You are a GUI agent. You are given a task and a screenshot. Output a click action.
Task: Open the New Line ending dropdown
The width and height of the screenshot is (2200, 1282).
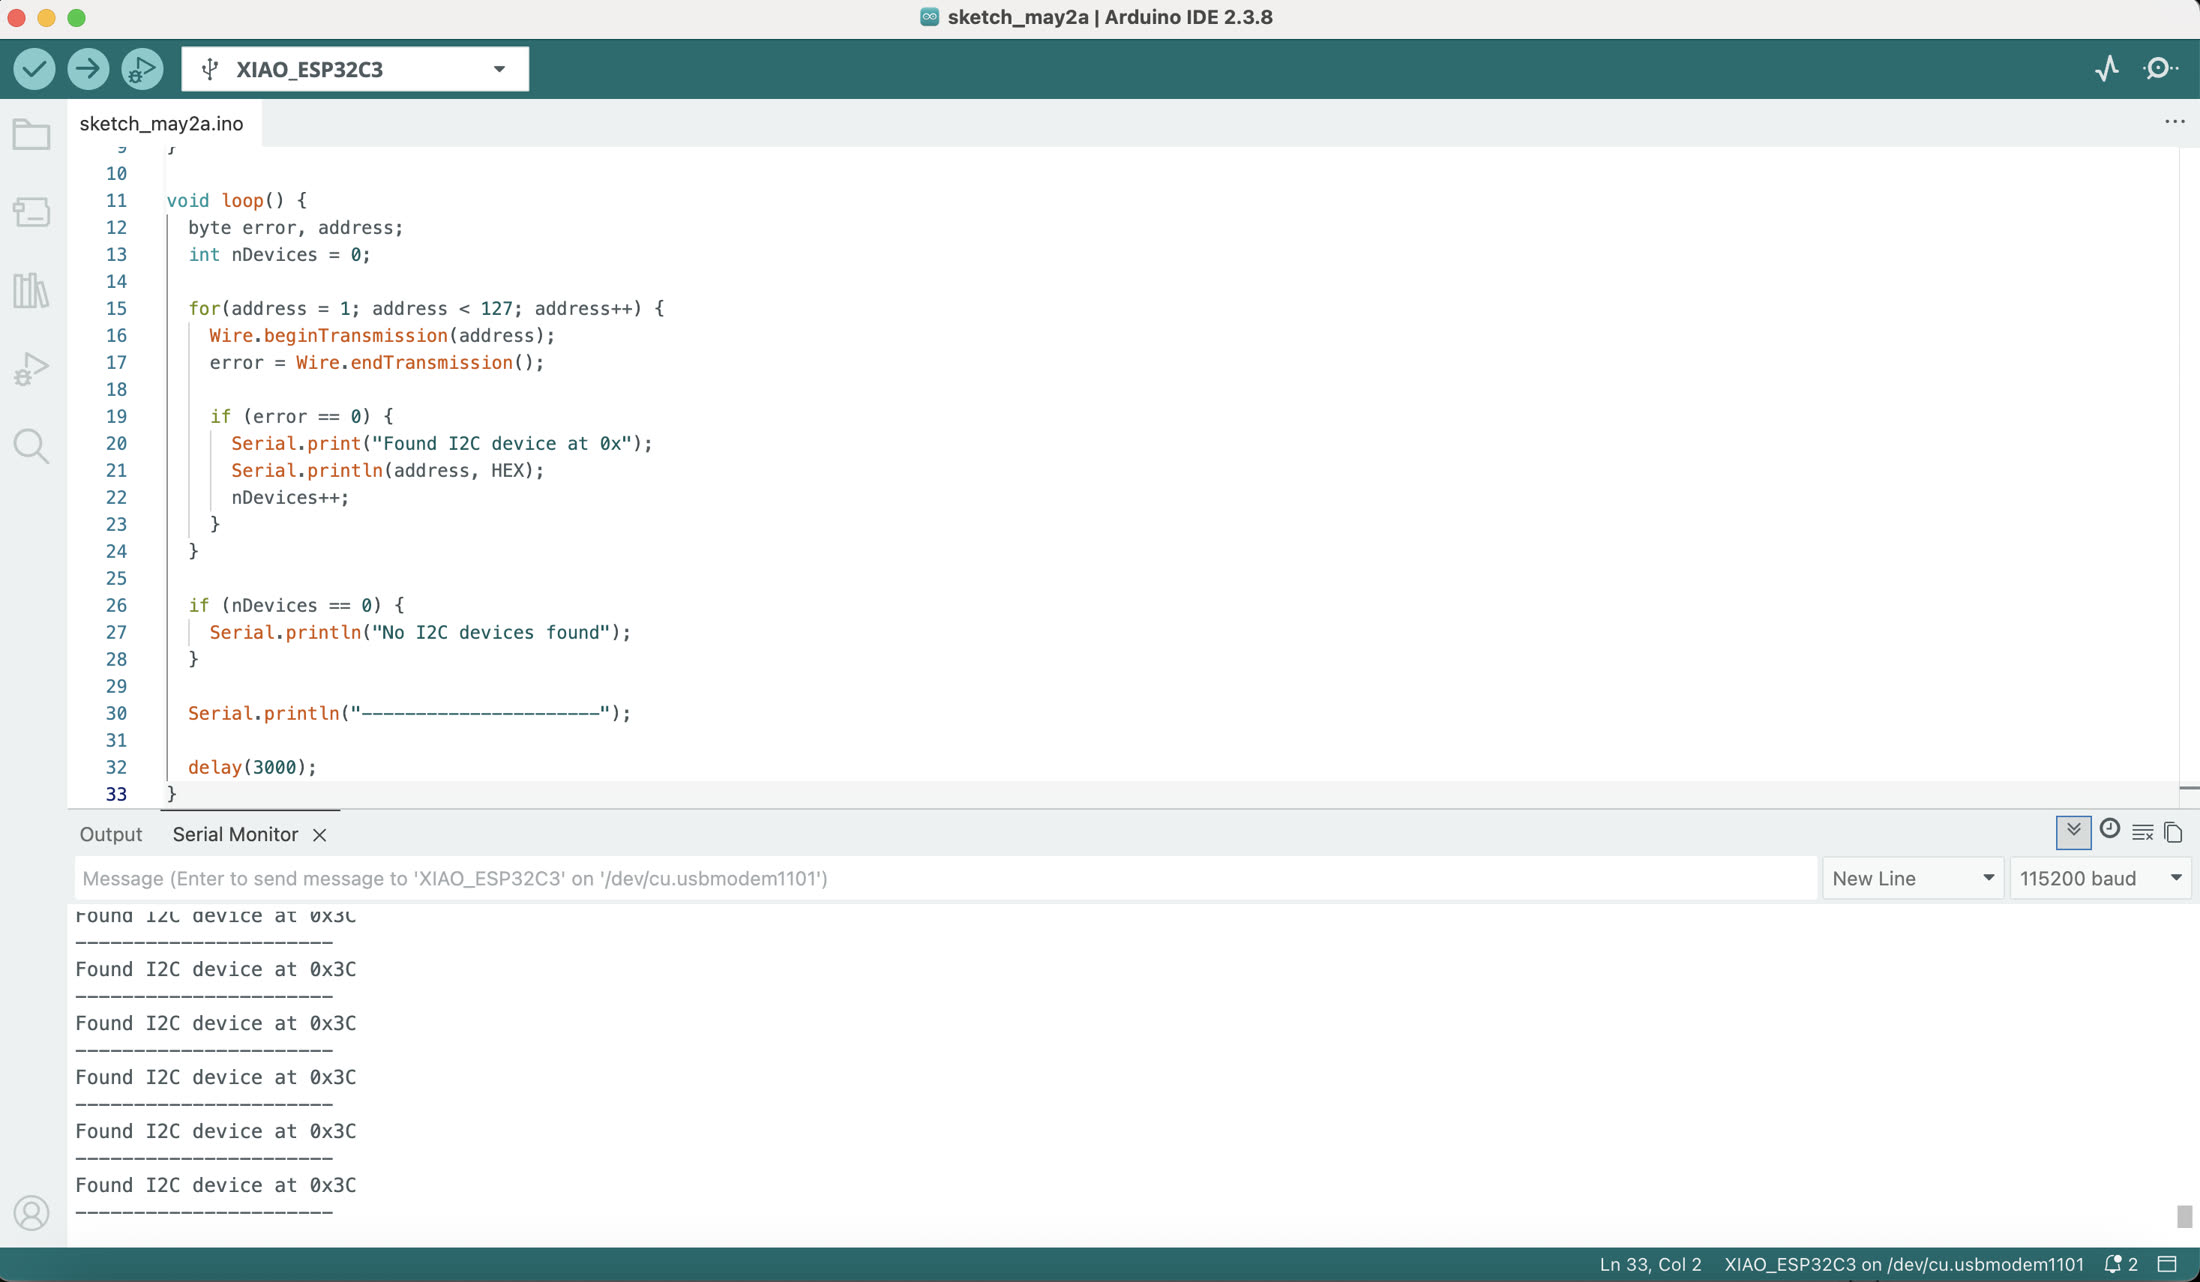1913,878
